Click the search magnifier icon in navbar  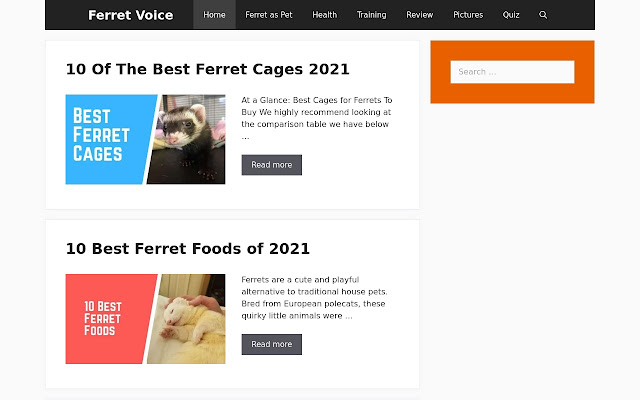(x=543, y=15)
